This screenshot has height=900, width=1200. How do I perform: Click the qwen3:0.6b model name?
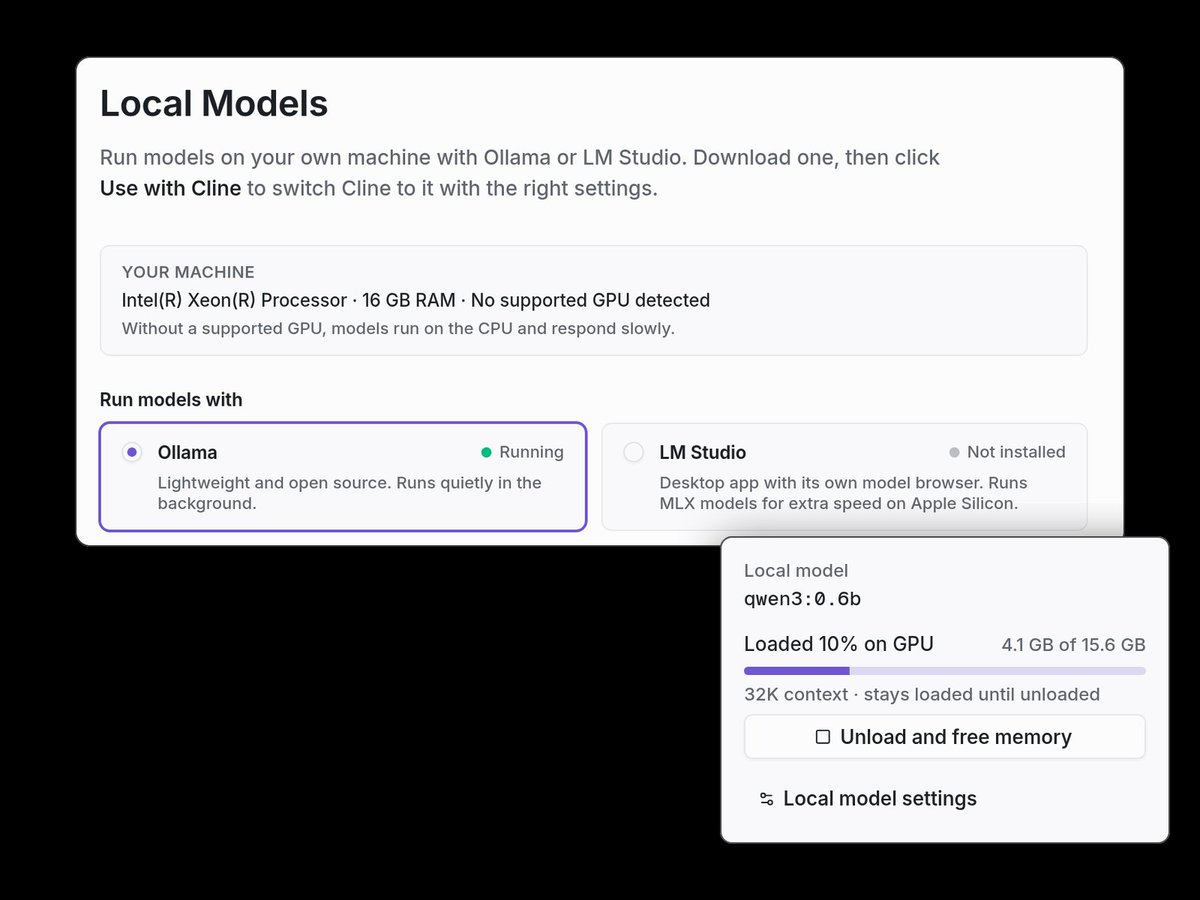[x=803, y=599]
